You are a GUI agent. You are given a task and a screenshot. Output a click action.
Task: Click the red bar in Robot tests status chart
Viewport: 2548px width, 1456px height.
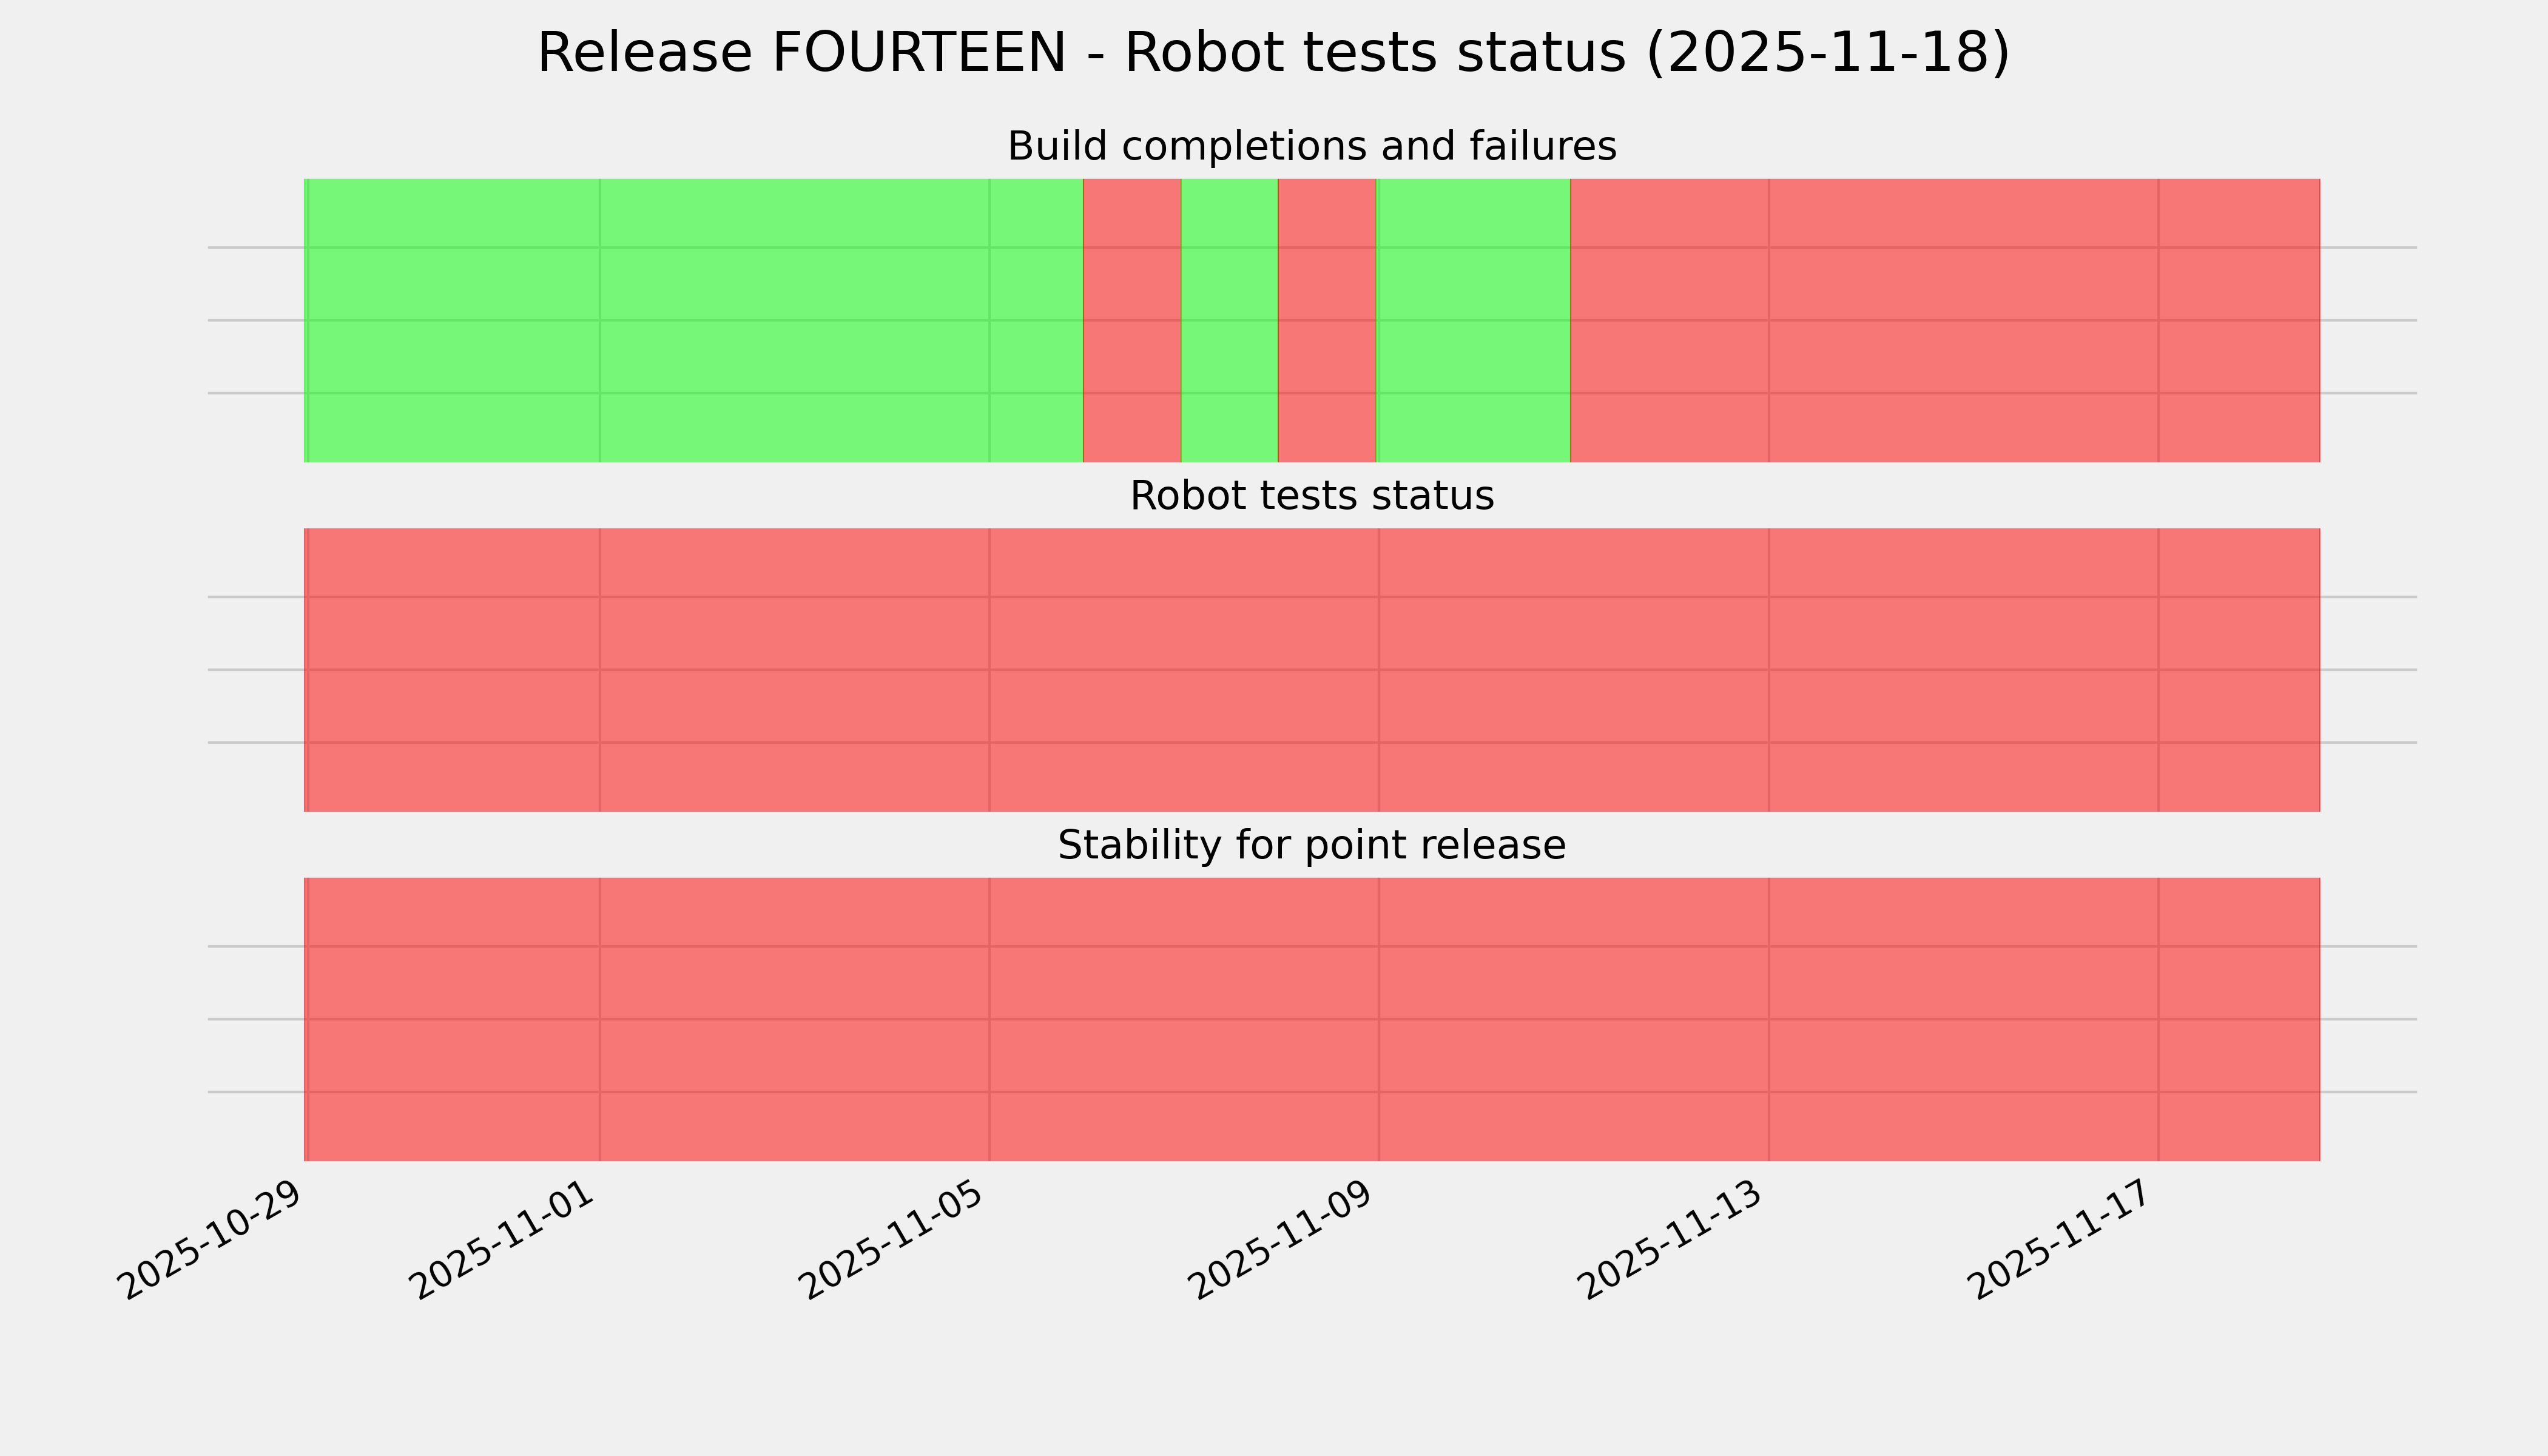[1311, 670]
